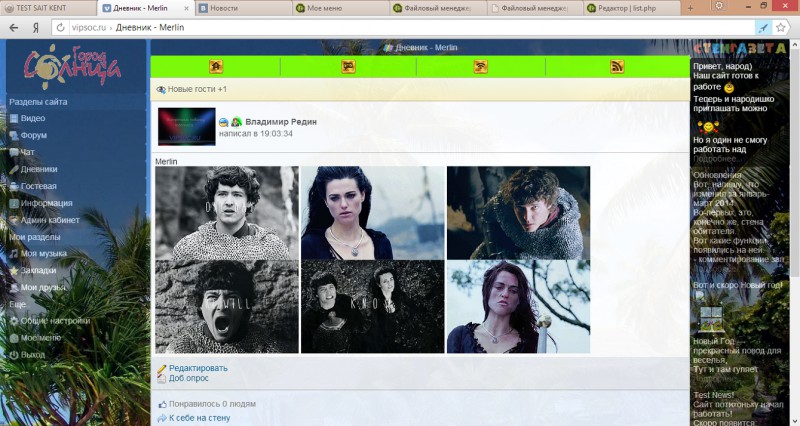Open top-left black-and-white knight image
Viewport: 800px width, 426px height.
coord(227,213)
